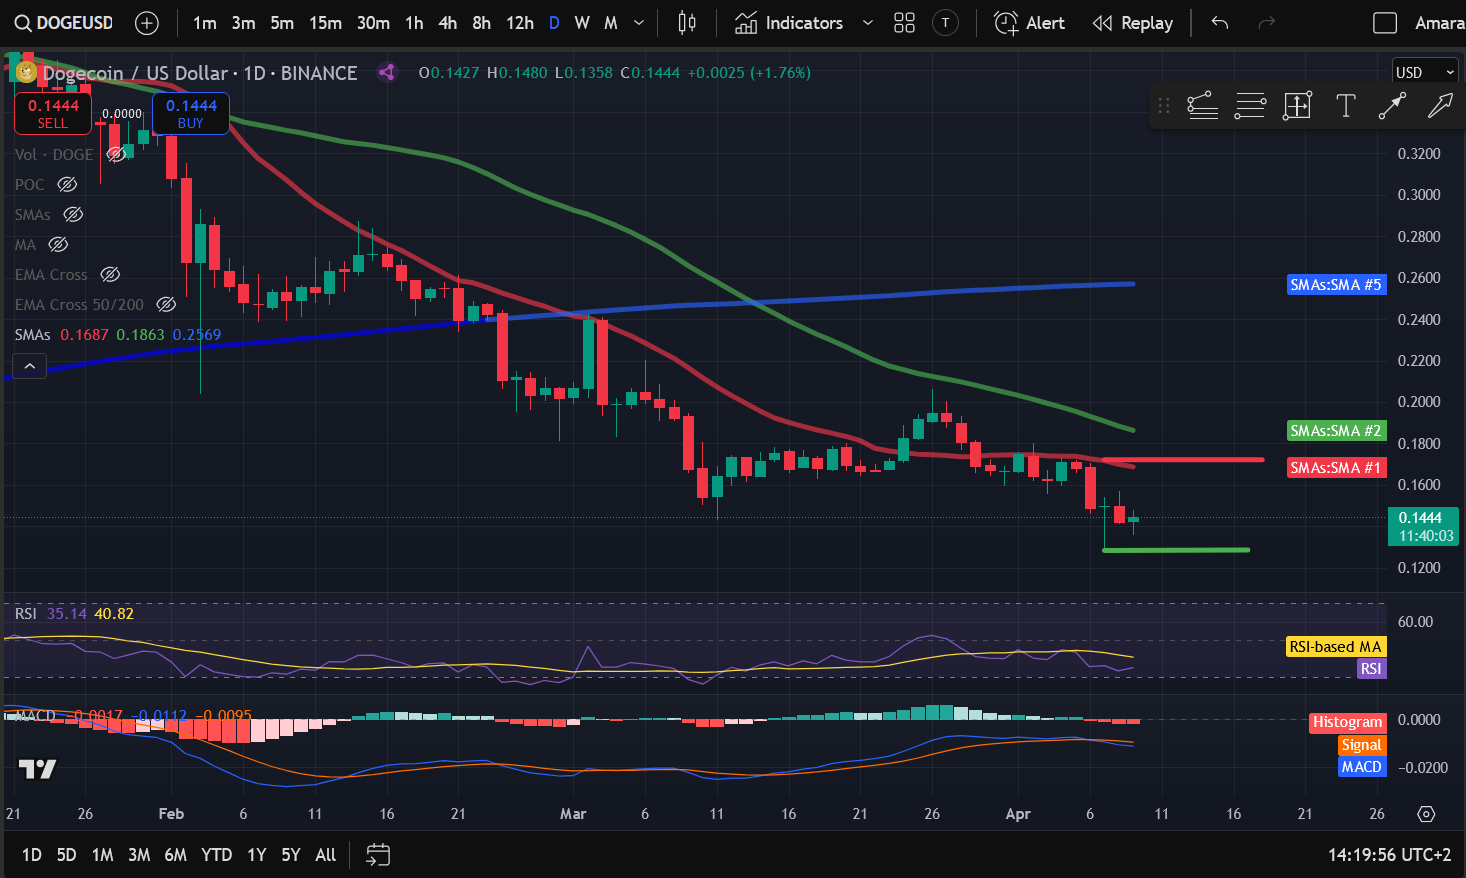Click the SMAs:SMA #2 green price label

coord(1336,431)
